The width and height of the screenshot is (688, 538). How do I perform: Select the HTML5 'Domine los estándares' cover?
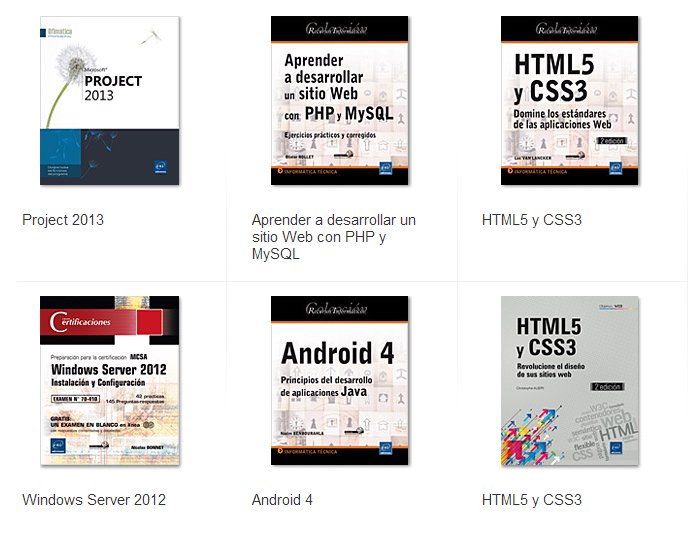coord(569,100)
